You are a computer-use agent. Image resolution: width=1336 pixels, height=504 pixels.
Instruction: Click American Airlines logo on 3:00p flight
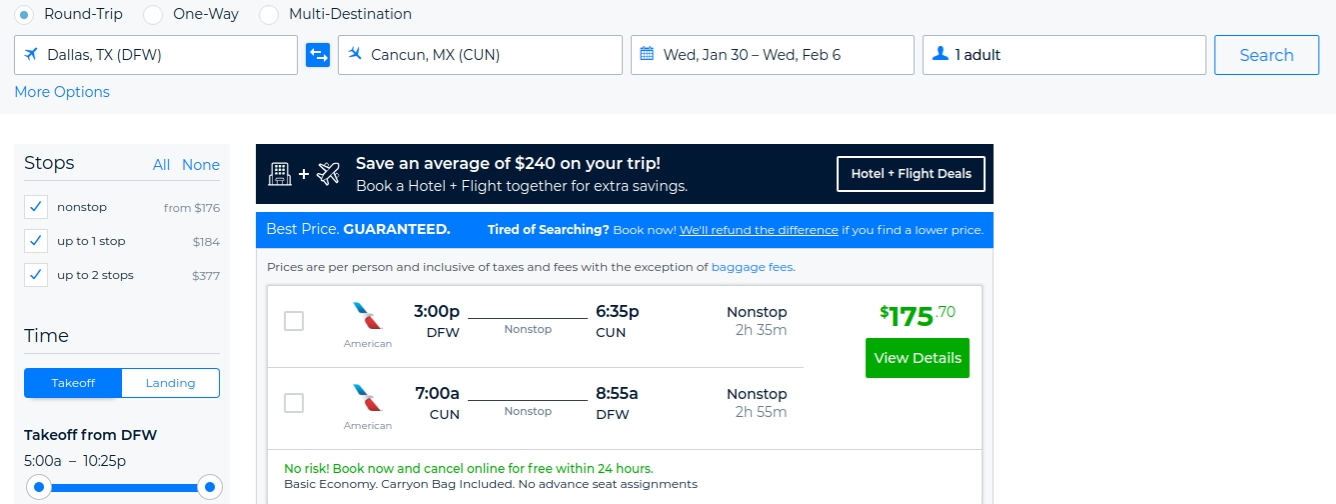[x=368, y=316]
